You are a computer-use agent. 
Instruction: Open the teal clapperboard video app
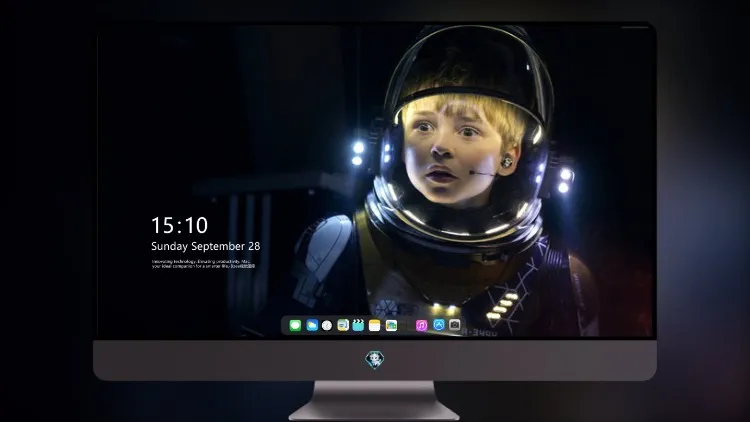tap(358, 326)
